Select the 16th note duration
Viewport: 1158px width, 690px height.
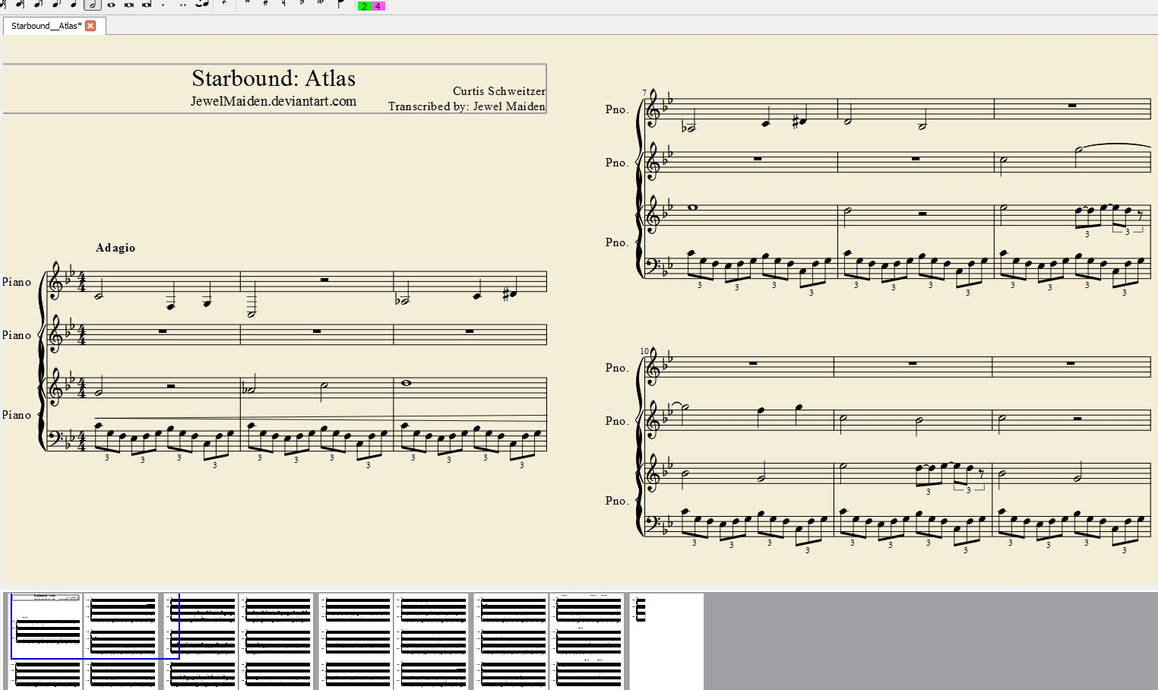click(x=38, y=4)
